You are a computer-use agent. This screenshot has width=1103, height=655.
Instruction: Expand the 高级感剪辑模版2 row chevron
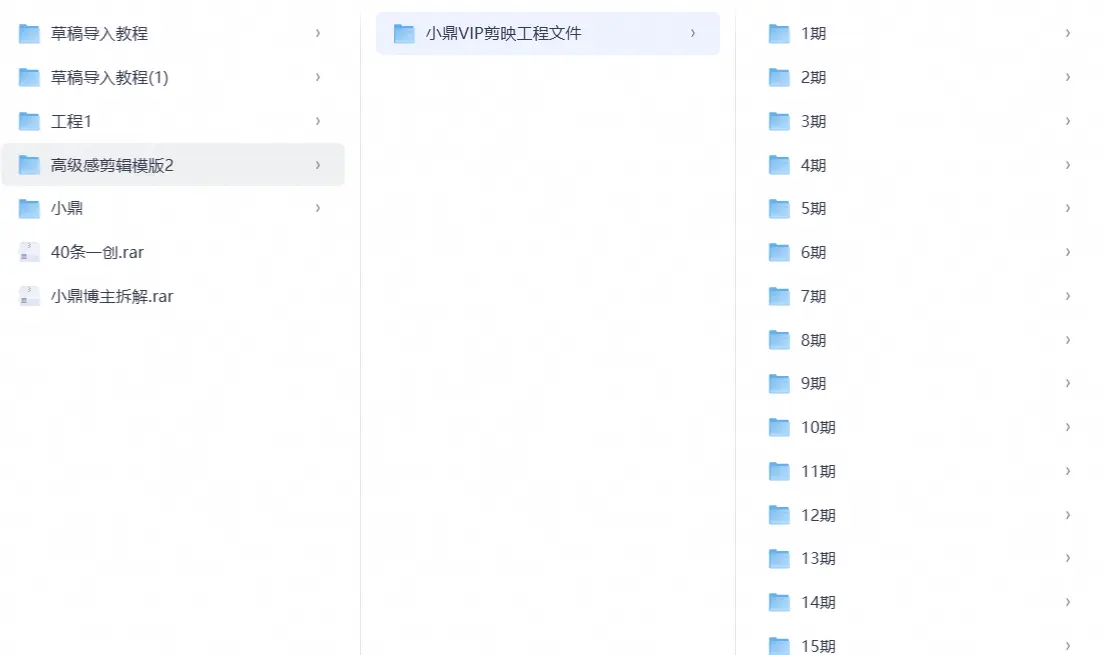[x=318, y=165]
